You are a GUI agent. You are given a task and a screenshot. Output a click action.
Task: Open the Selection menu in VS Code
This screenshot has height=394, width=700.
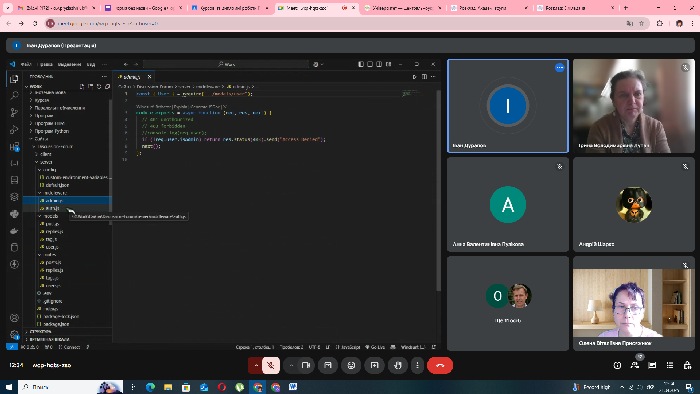coord(70,64)
